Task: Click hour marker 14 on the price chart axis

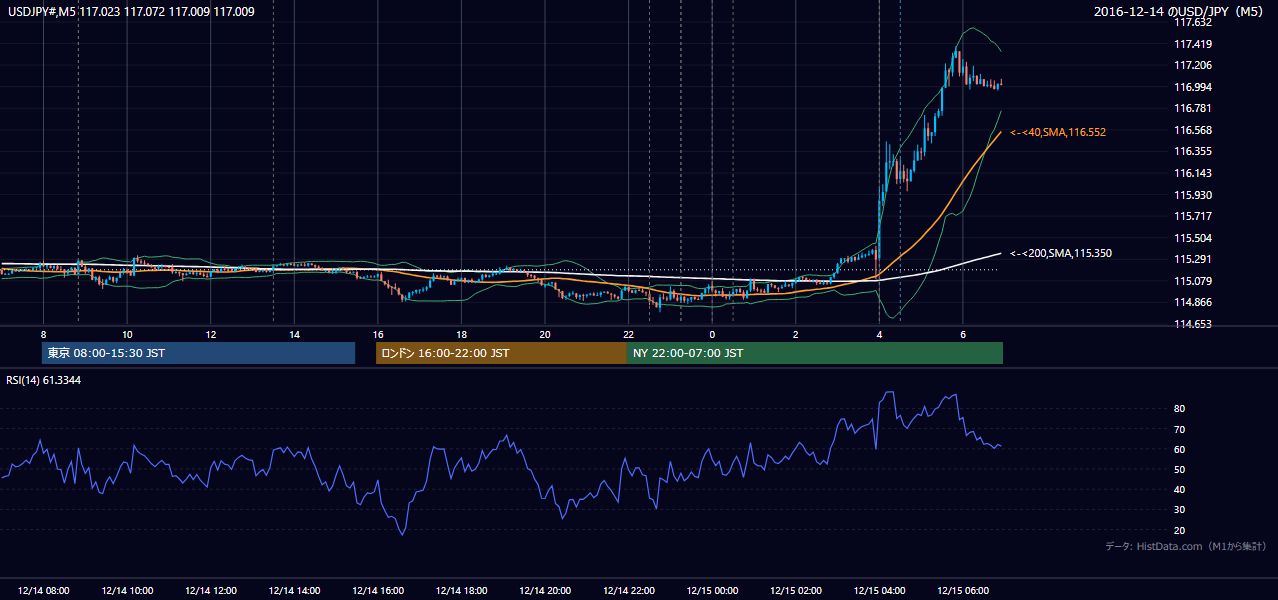Action: (294, 334)
